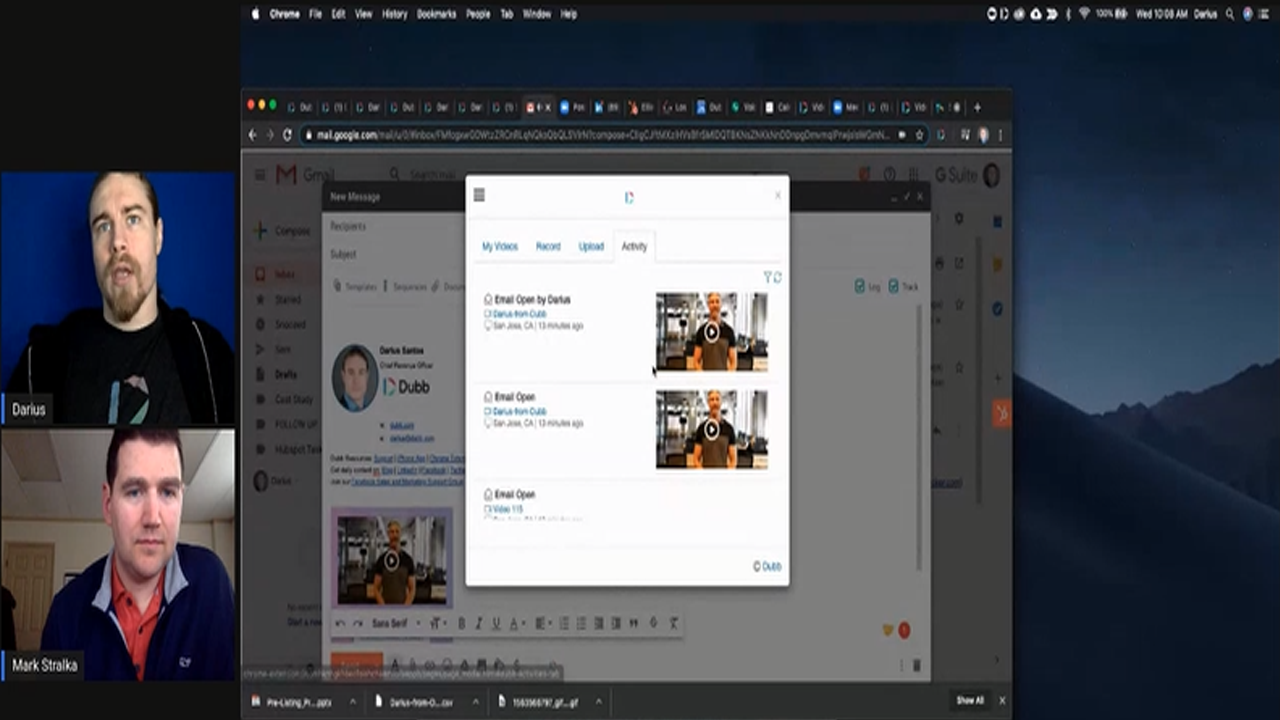Open the Chrome three-dot menu

(x=1000, y=134)
